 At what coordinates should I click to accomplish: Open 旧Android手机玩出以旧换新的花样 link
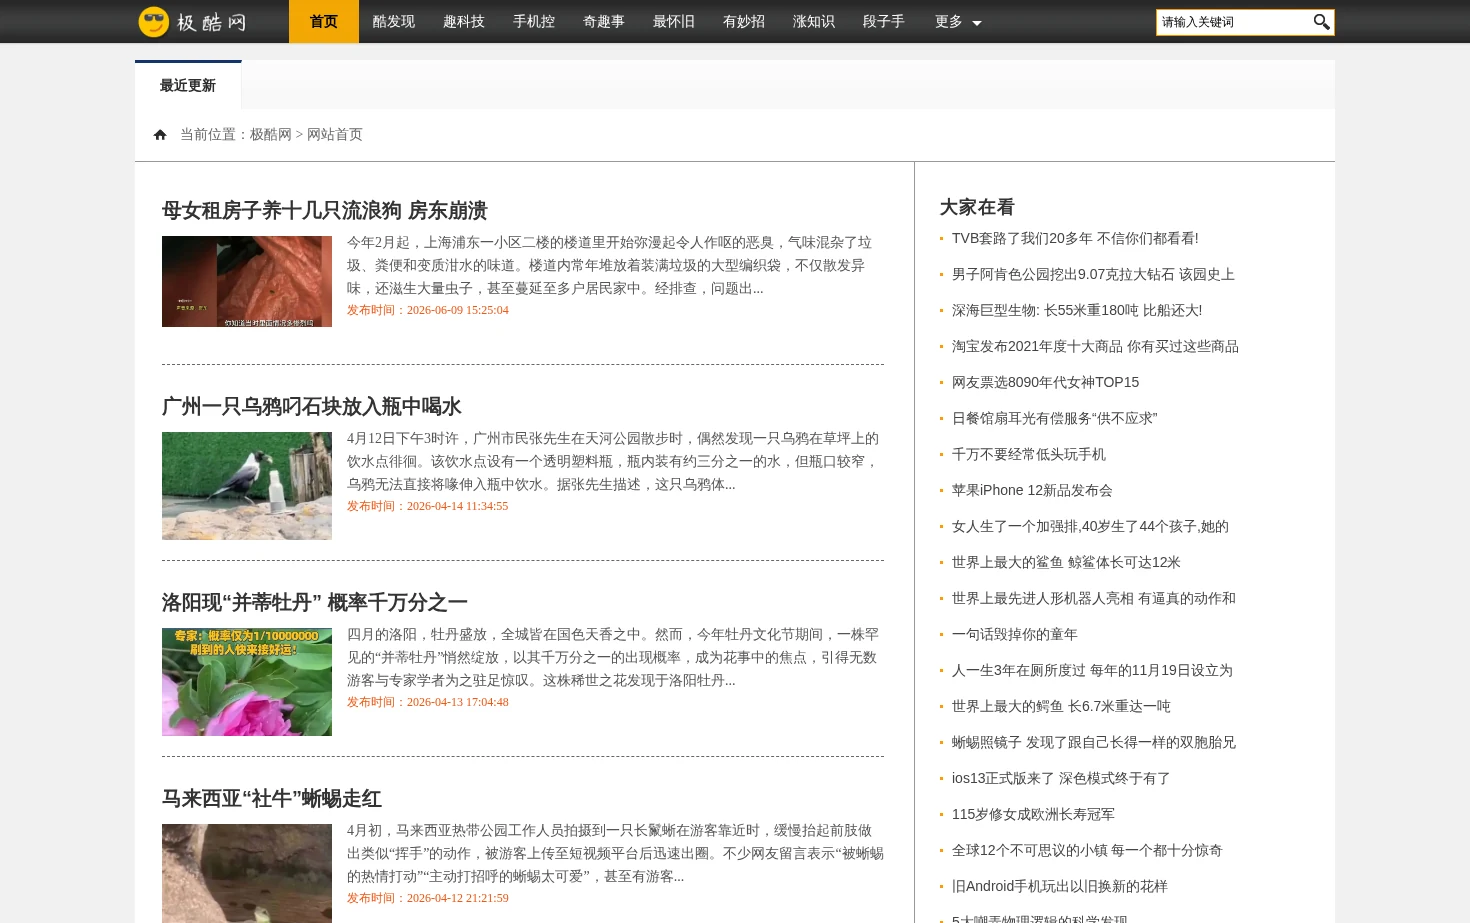pyautogui.click(x=1060, y=886)
